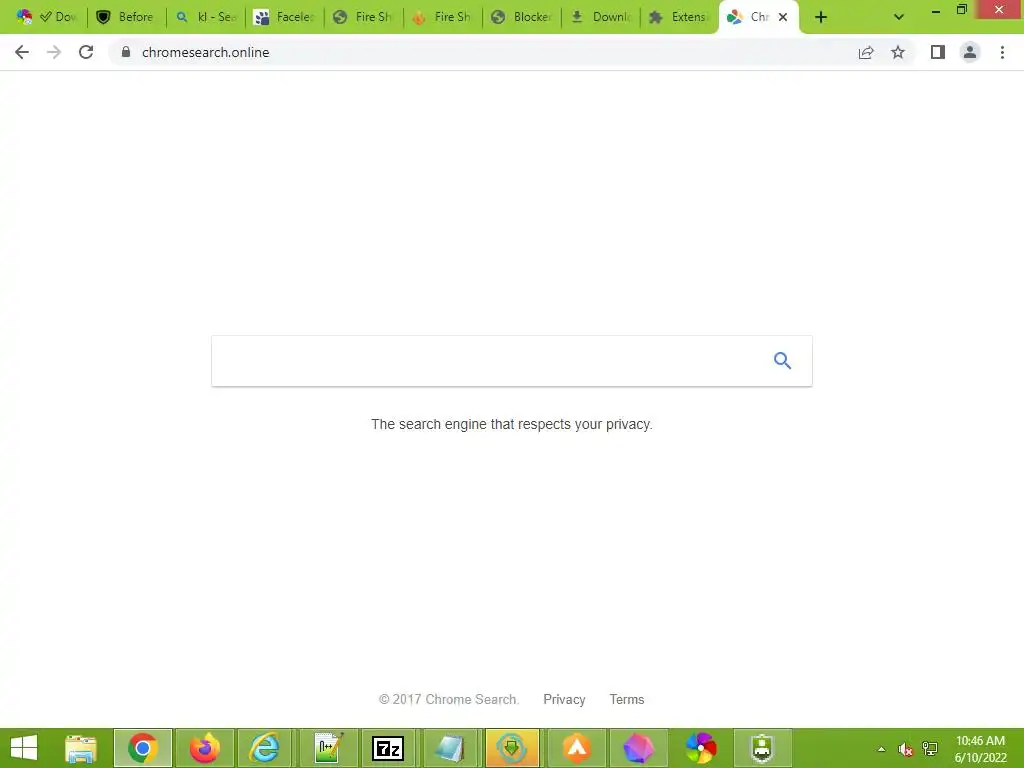
Task: Switch to Fire Sh tab with flame icon
Action: (443, 18)
